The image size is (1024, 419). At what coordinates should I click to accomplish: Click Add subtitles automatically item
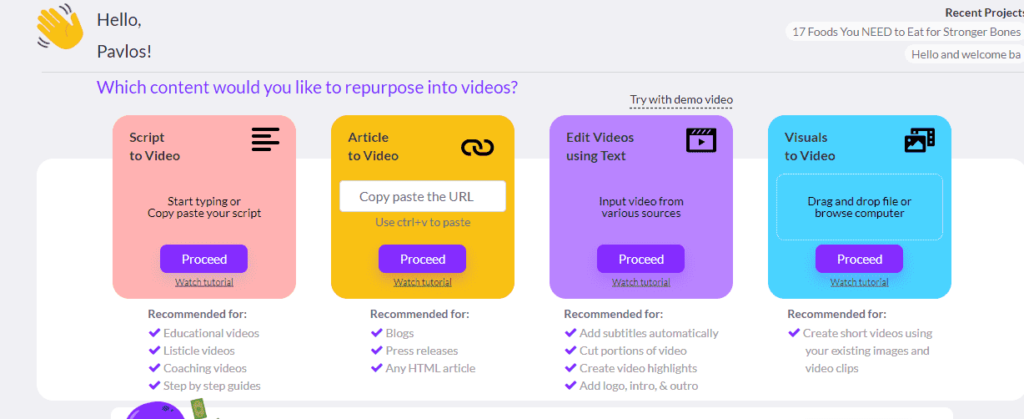[641, 333]
